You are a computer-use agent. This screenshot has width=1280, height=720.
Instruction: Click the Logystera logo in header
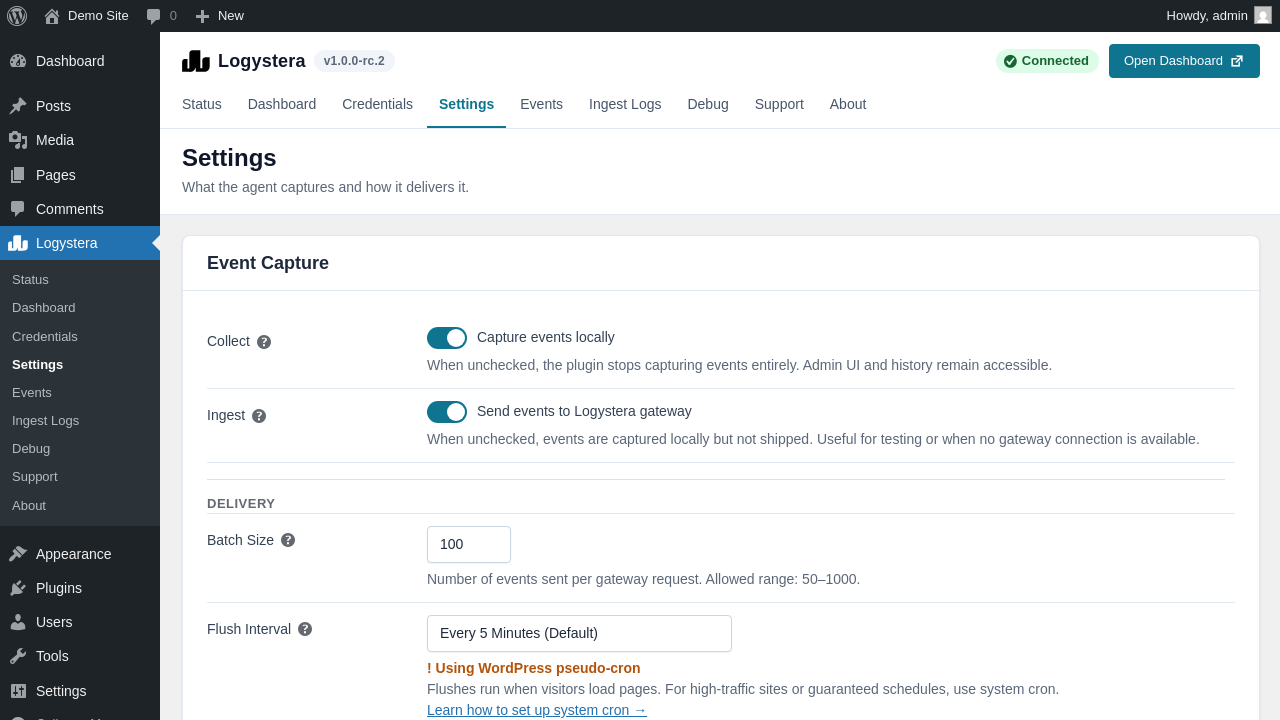coord(196,61)
